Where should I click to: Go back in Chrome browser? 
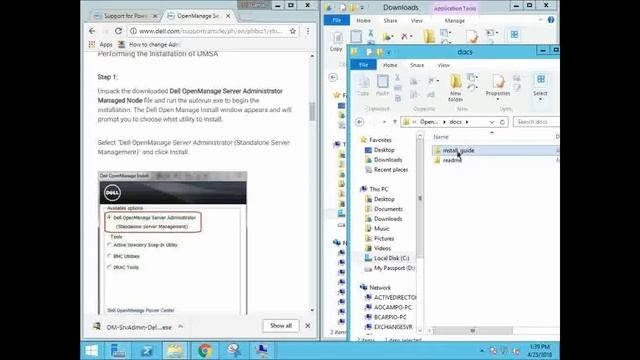coord(92,31)
